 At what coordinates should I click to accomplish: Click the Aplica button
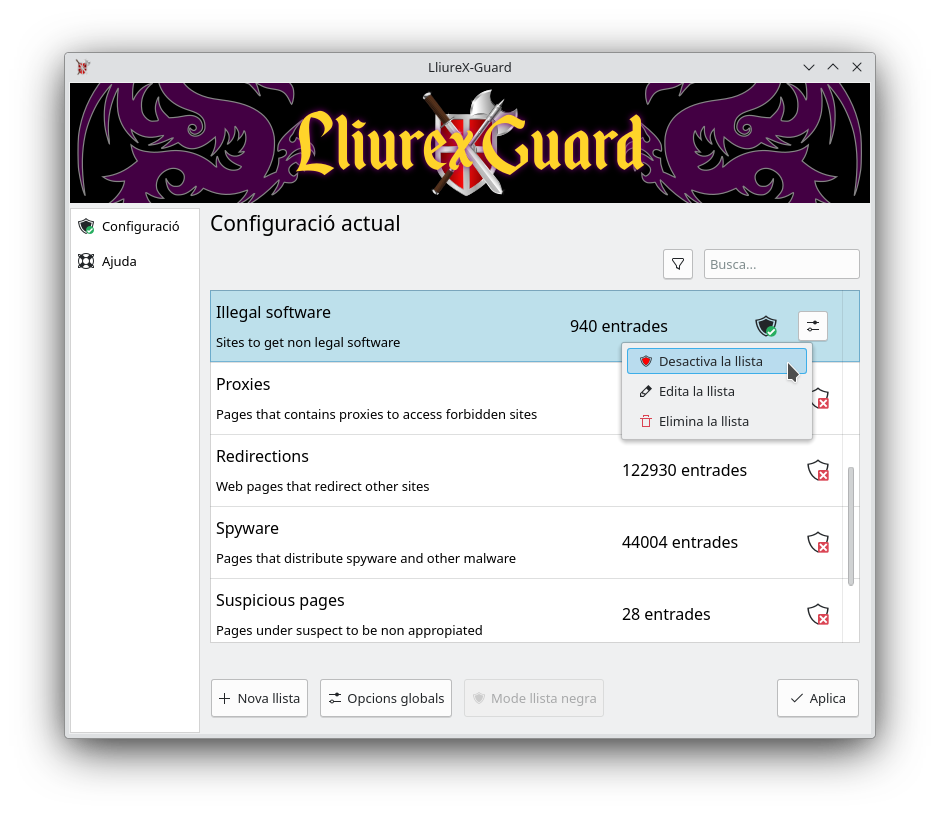tap(818, 698)
